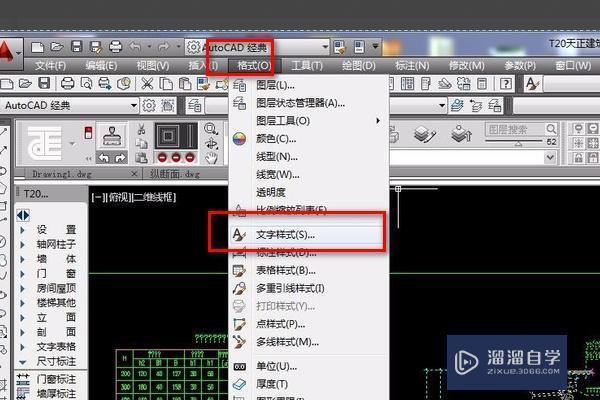
Task: Click 门窗标注 in T20 panel
Action: pos(57,379)
